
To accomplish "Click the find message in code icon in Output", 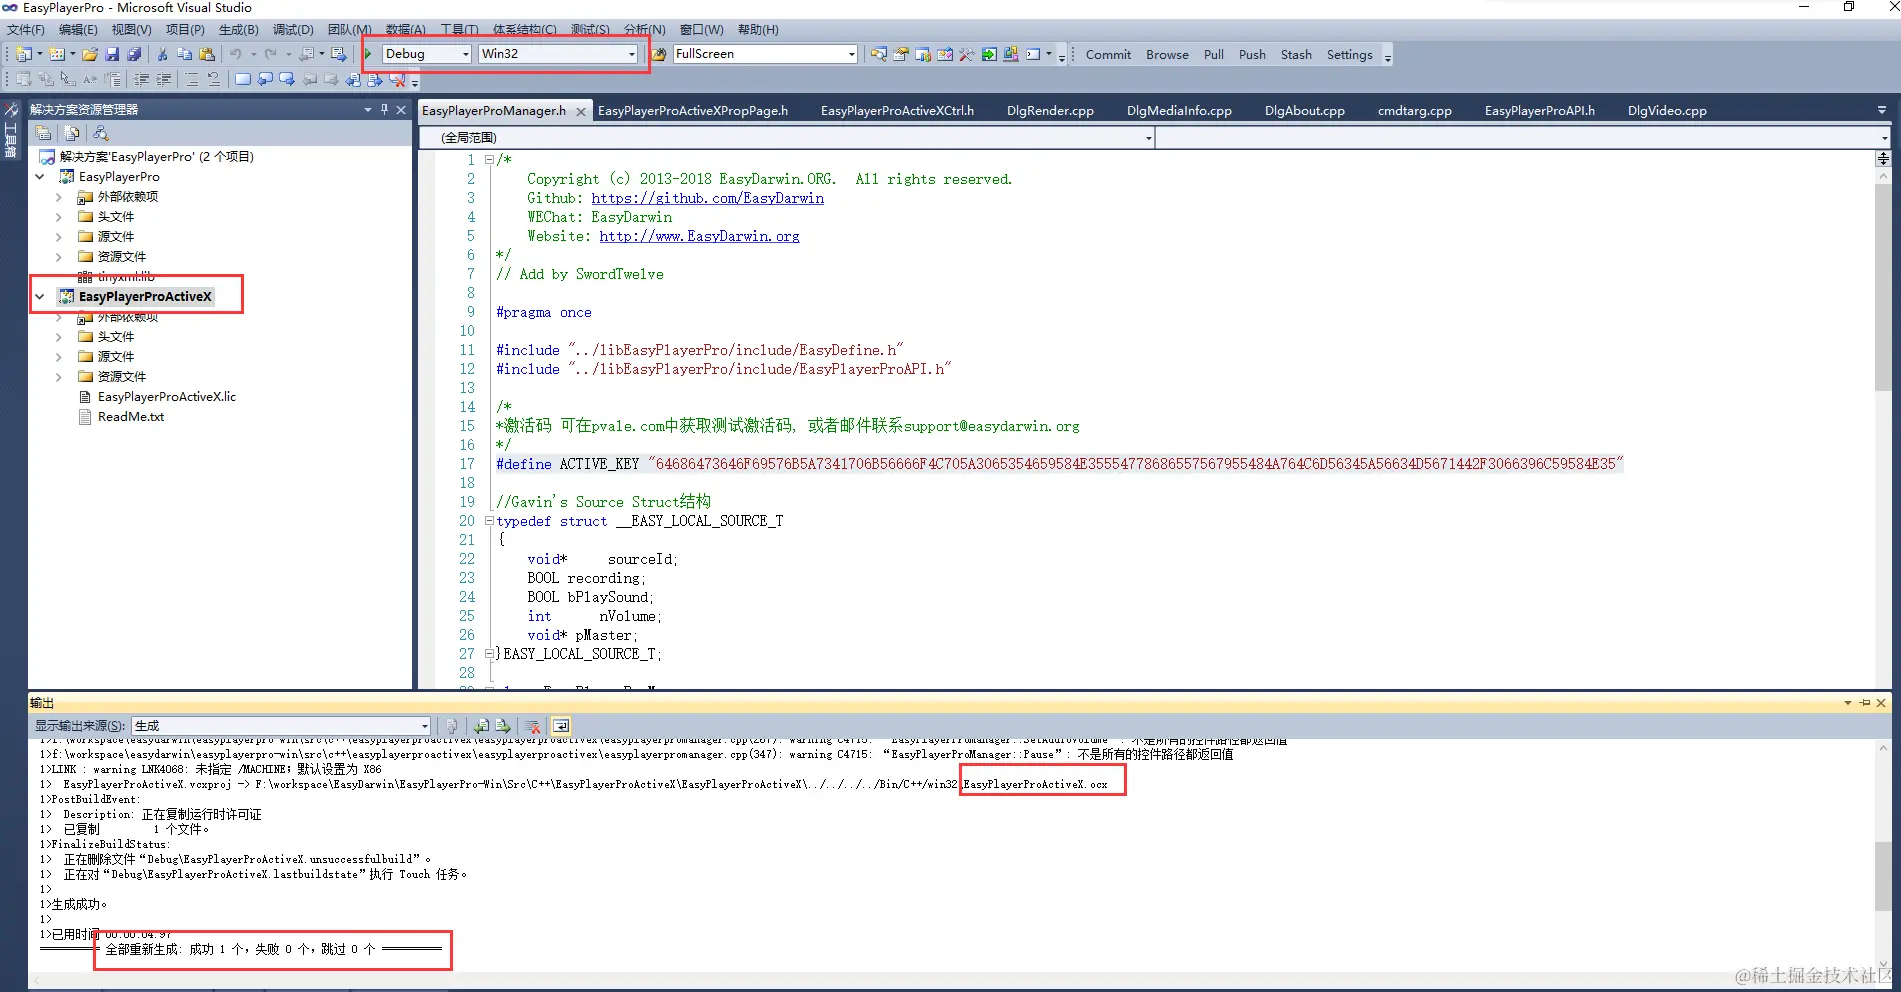I will 452,726.
